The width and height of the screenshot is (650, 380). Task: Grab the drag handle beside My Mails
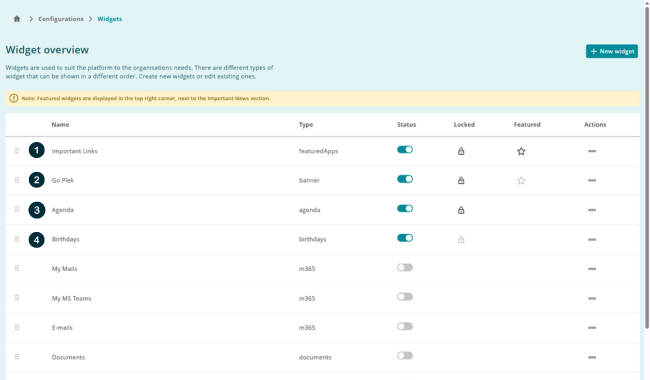[x=17, y=269]
